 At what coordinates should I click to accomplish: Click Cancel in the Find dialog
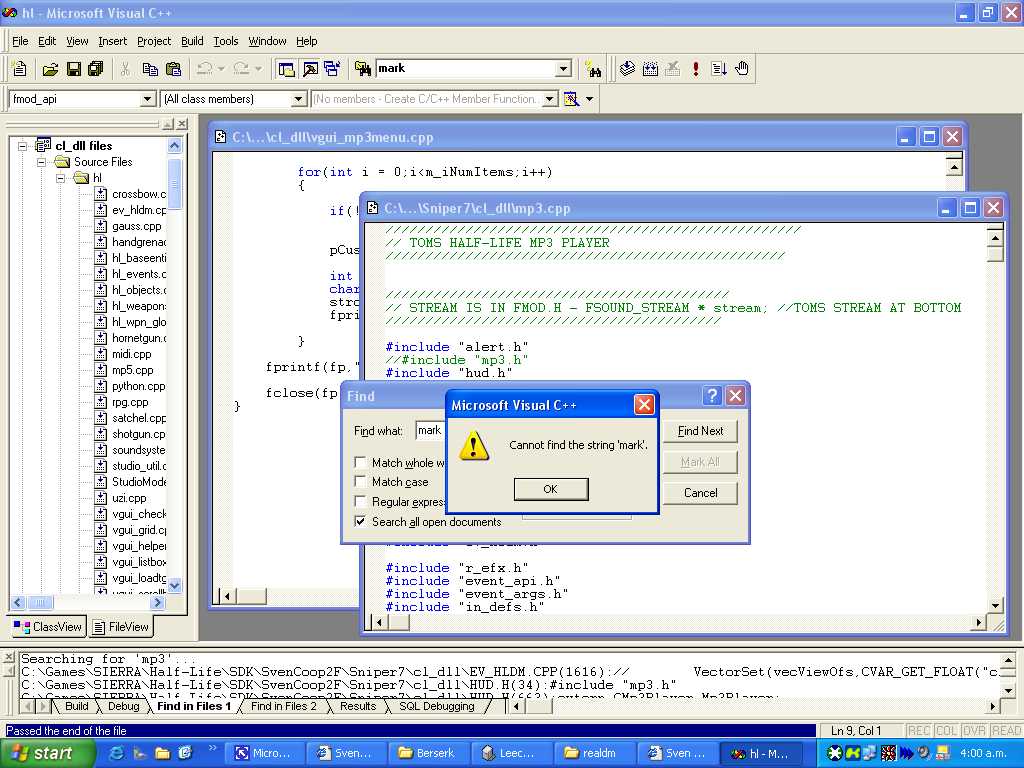(x=700, y=493)
